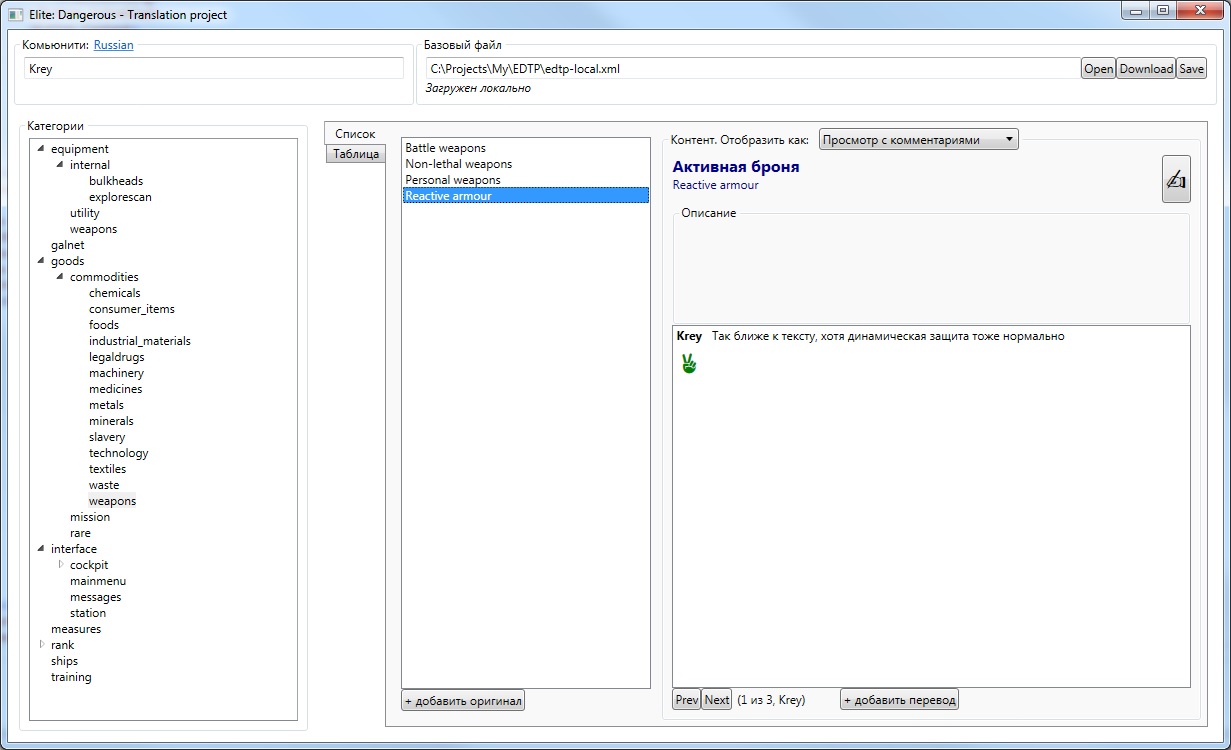Image resolution: width=1231 pixels, height=750 pixels.
Task: Select consumer_items in the category tree
Action: [132, 309]
